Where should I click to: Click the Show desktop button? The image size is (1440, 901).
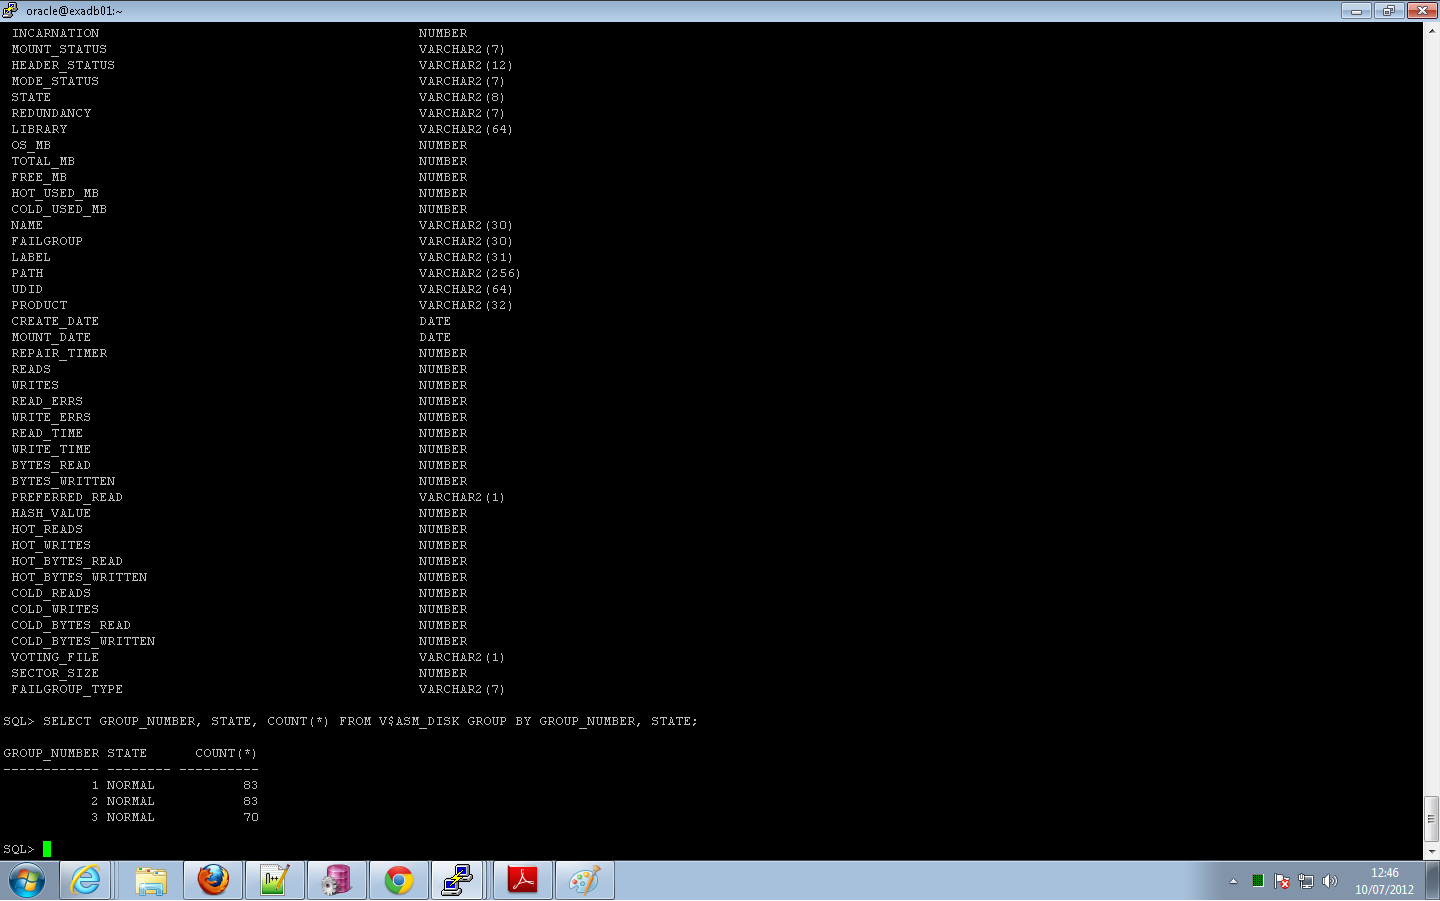click(1432, 881)
